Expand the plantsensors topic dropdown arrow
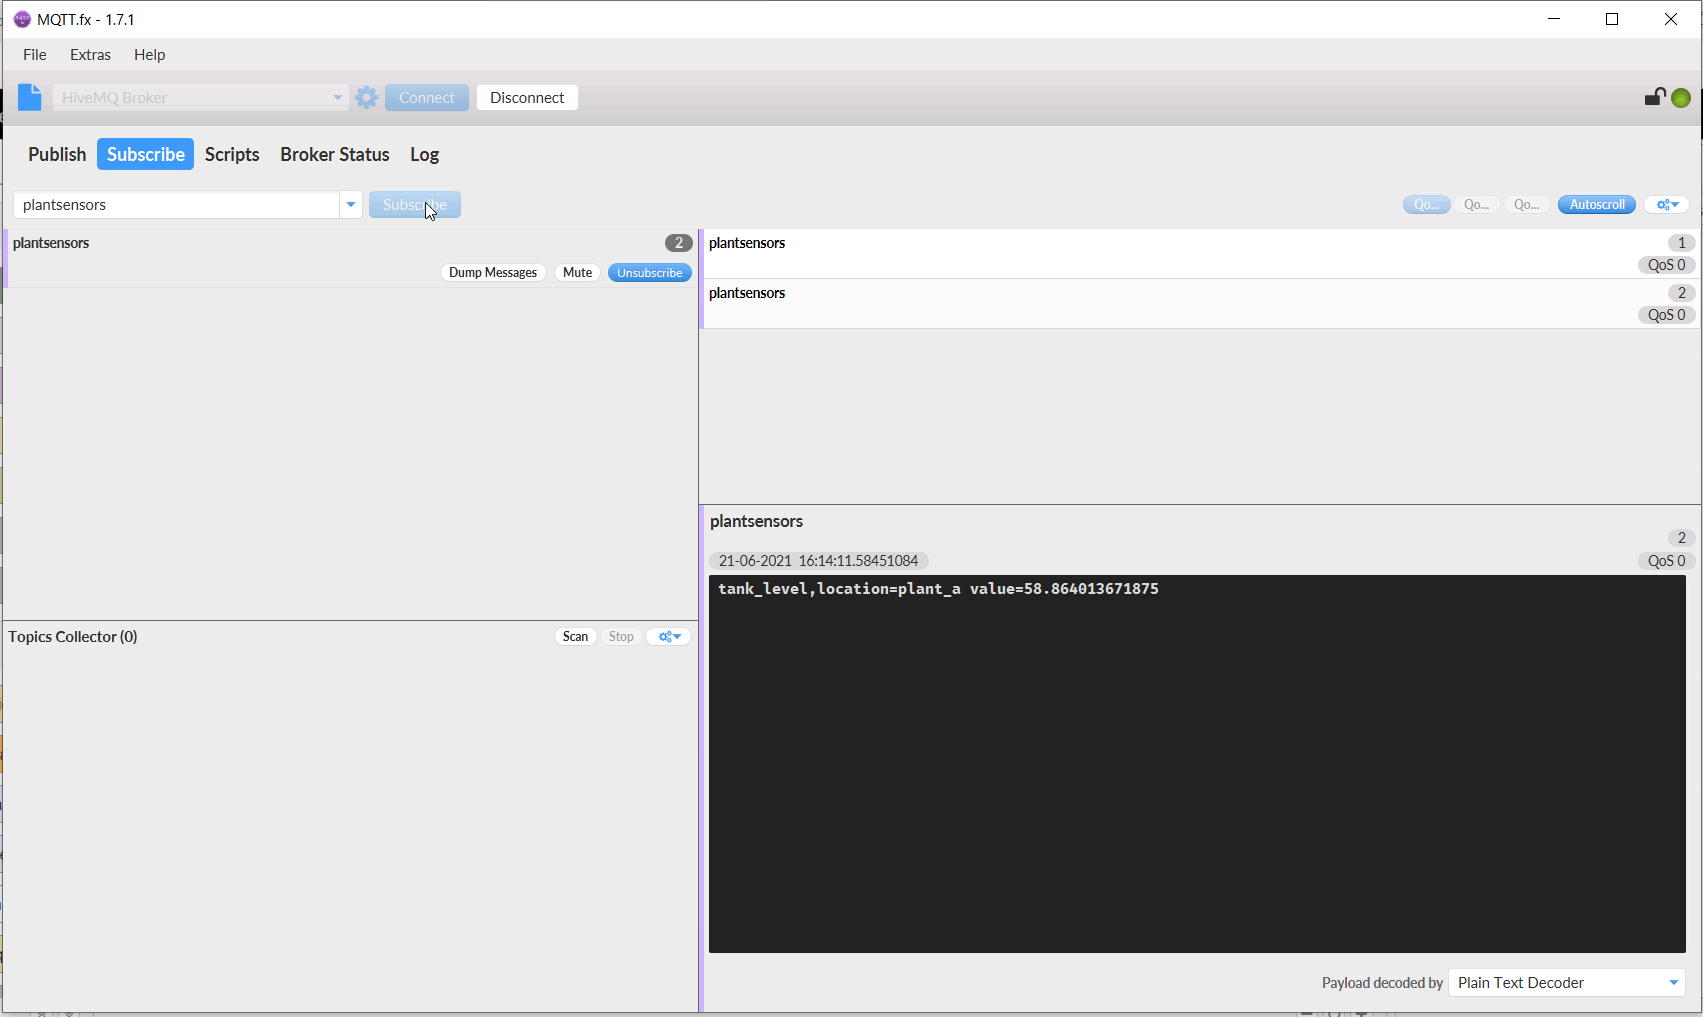Viewport: 1703px width, 1017px height. (351, 204)
